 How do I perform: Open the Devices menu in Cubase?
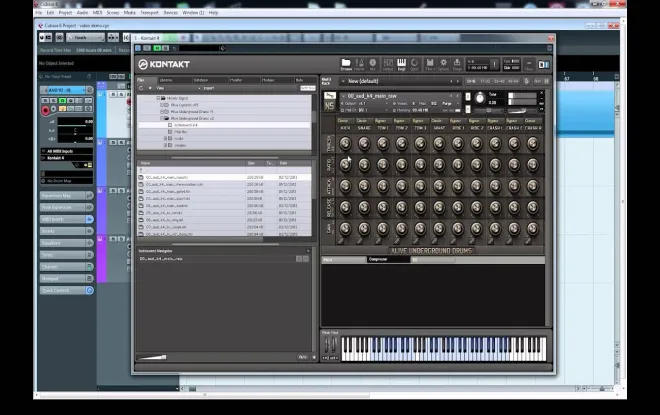tap(170, 13)
